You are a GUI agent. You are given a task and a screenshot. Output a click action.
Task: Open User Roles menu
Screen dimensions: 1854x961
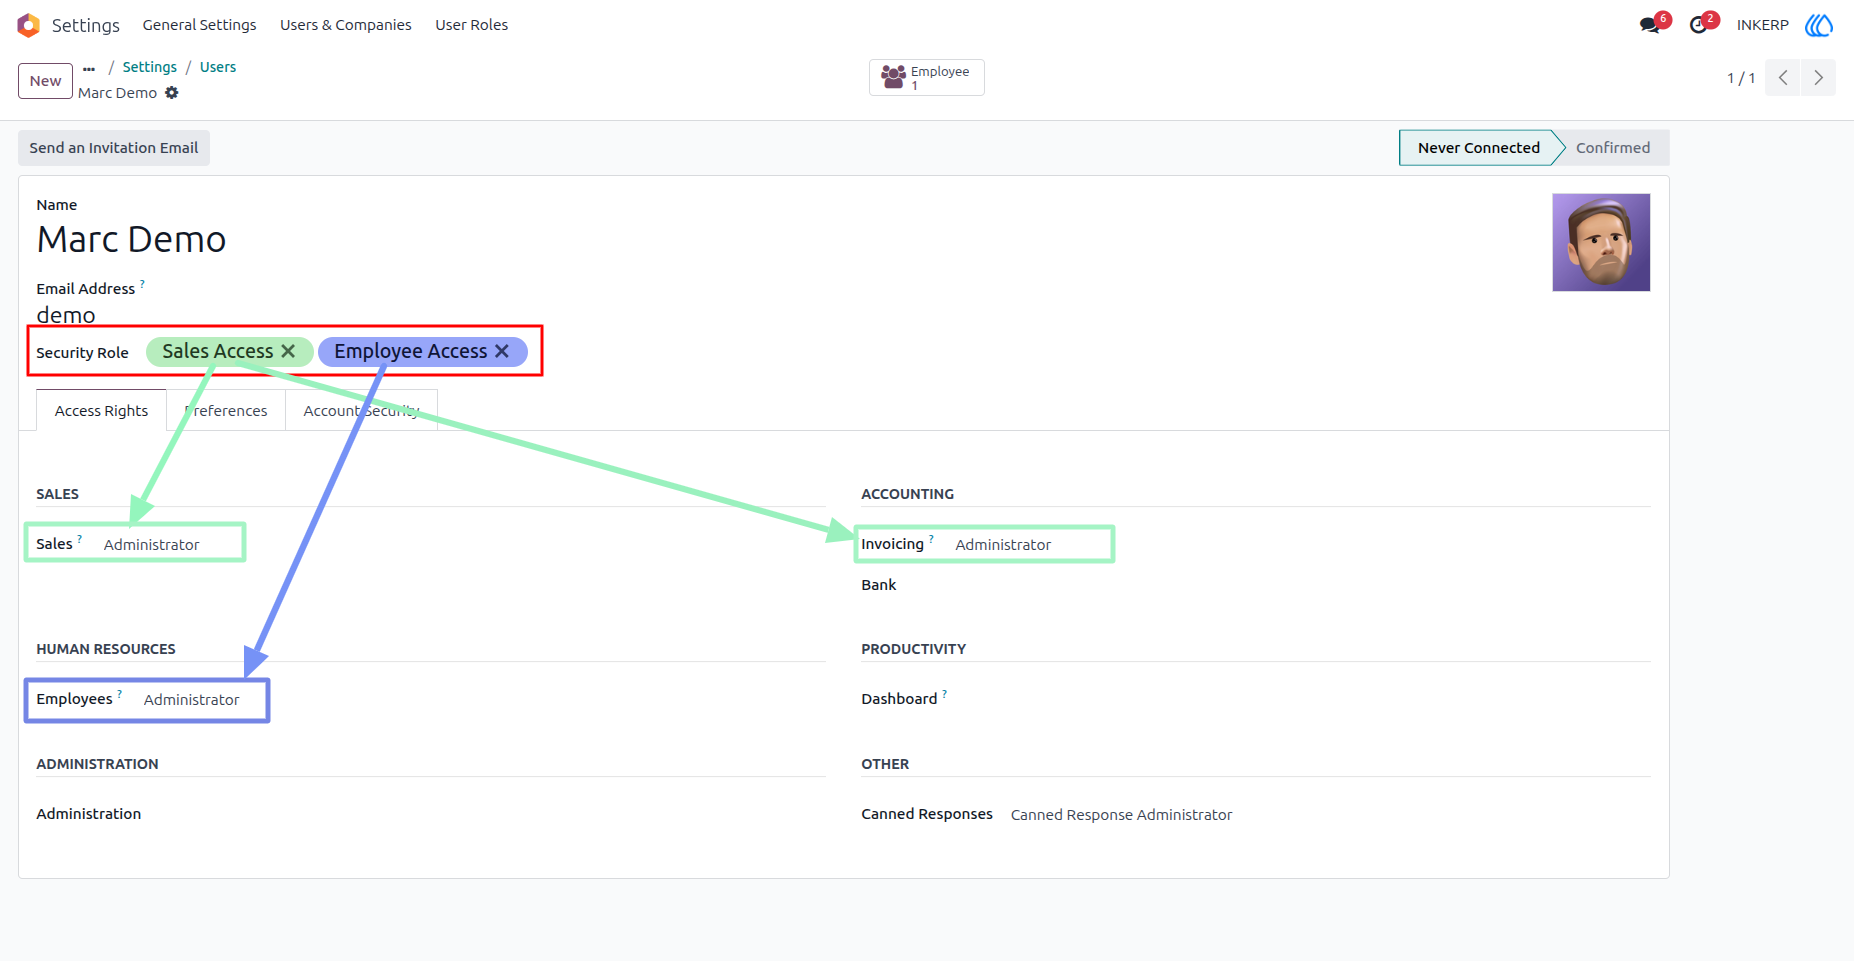pyautogui.click(x=471, y=25)
